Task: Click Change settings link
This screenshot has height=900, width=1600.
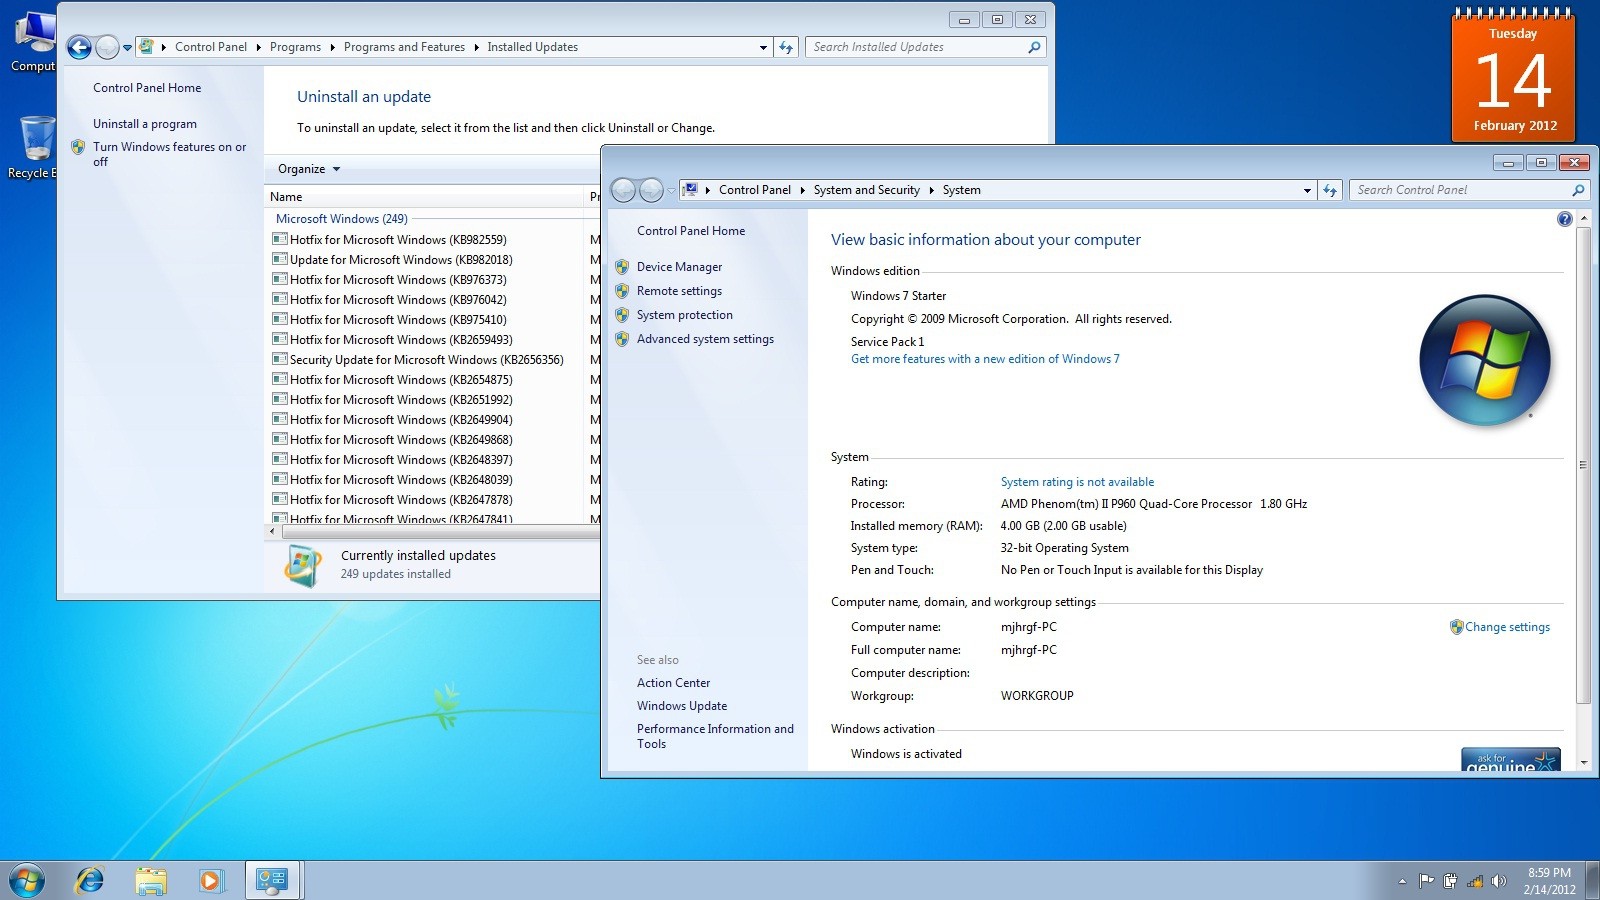Action: click(x=1507, y=627)
